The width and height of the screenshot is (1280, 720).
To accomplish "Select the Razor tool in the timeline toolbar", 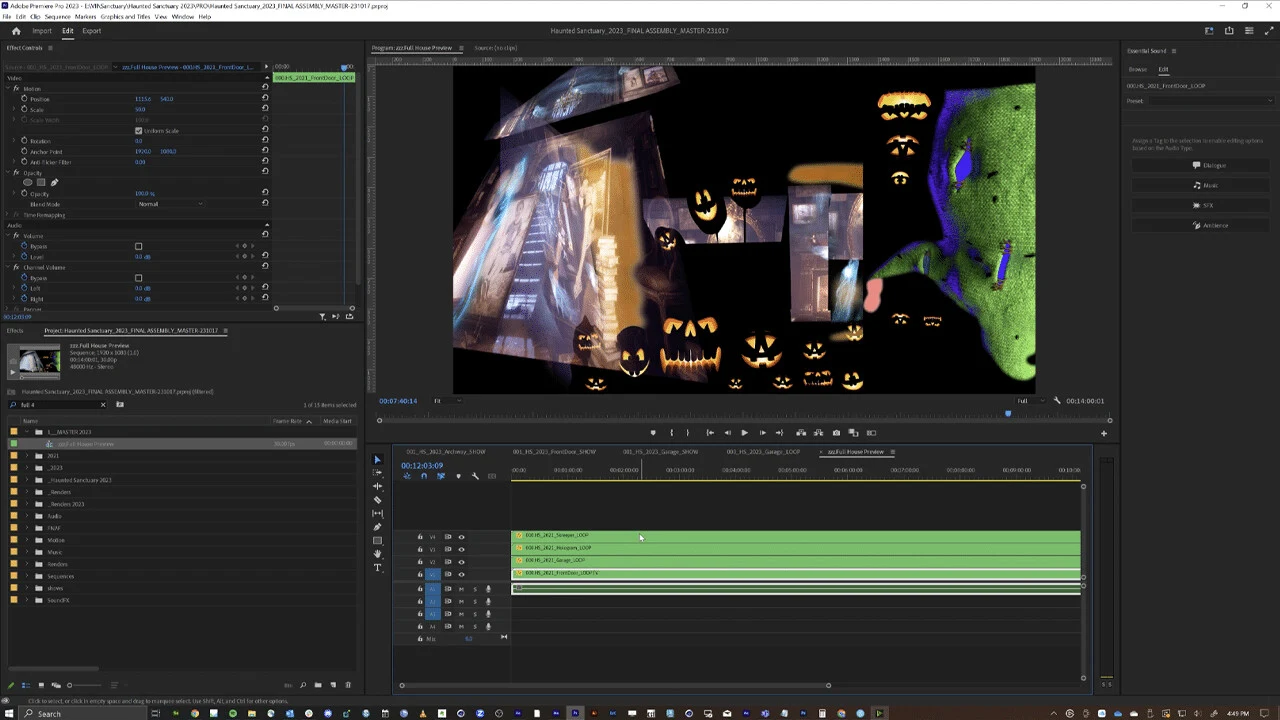I will (377, 499).
